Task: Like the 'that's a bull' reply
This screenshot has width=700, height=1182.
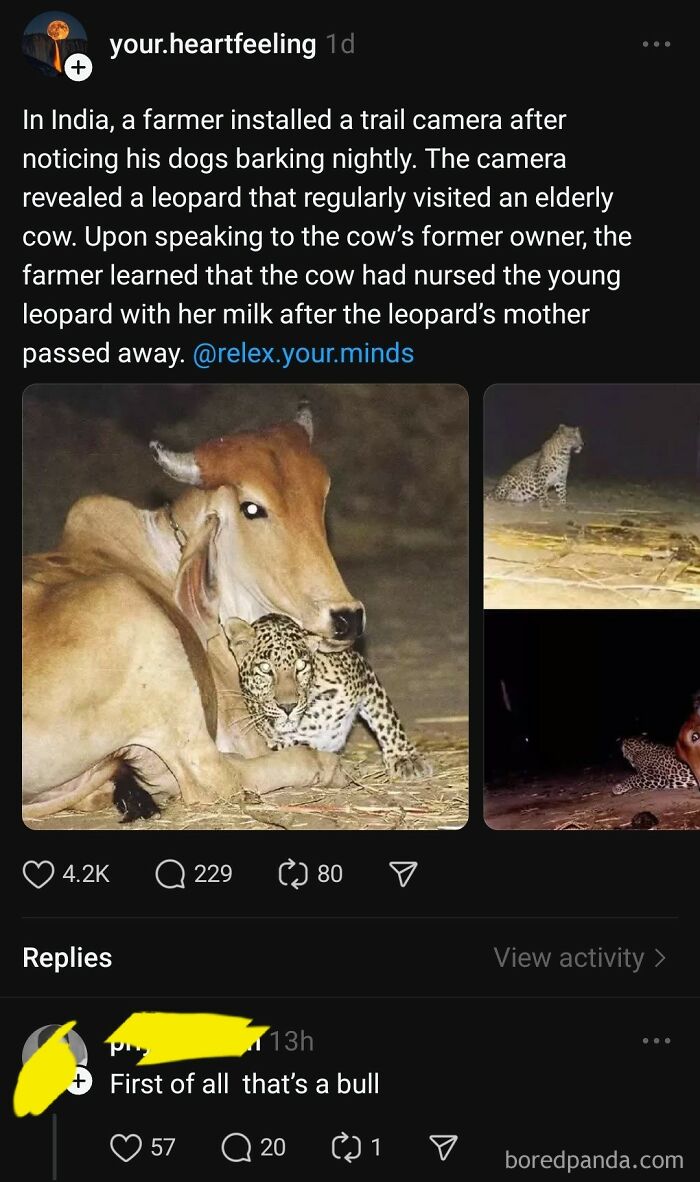Action: (124, 1148)
